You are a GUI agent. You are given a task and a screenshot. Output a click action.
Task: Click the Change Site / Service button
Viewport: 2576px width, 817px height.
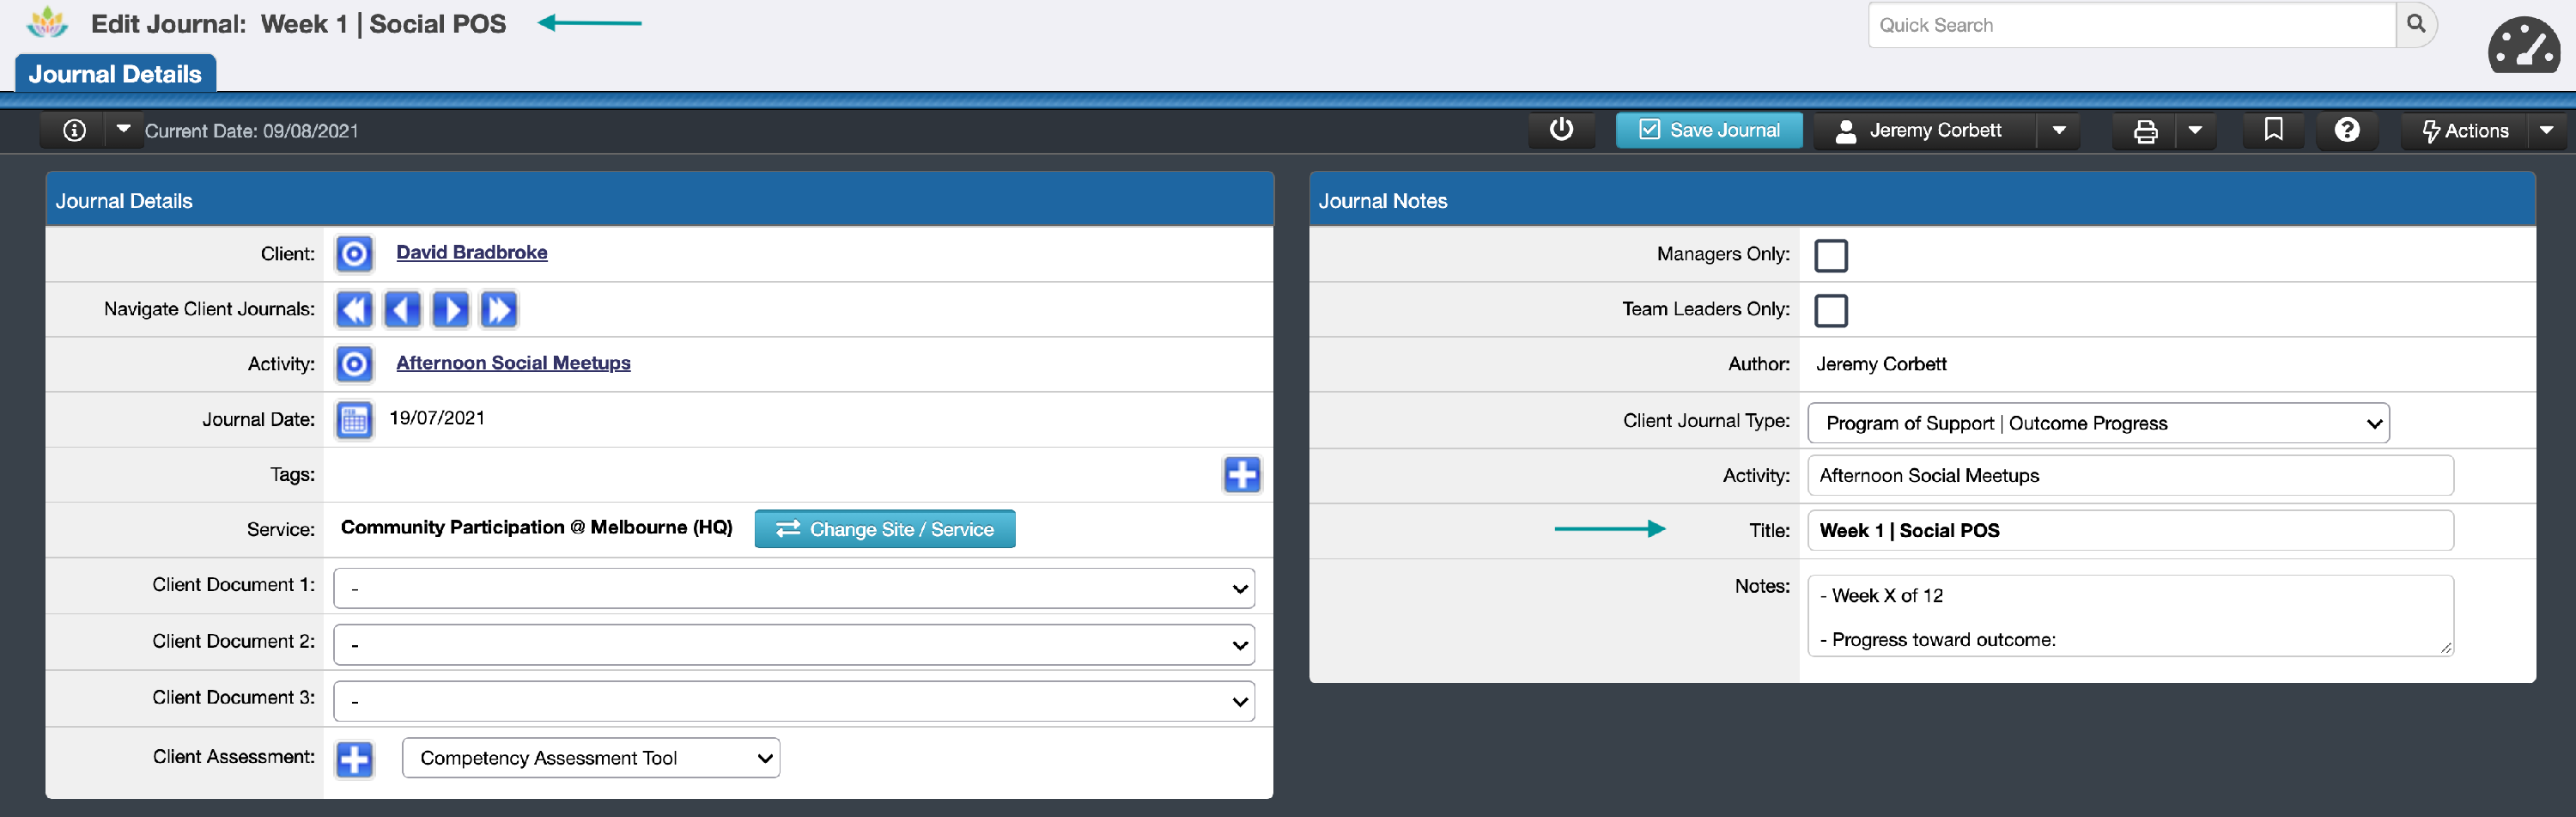(884, 529)
